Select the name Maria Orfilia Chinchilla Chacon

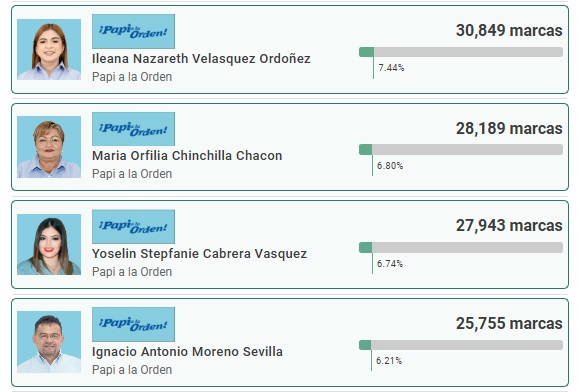(187, 156)
